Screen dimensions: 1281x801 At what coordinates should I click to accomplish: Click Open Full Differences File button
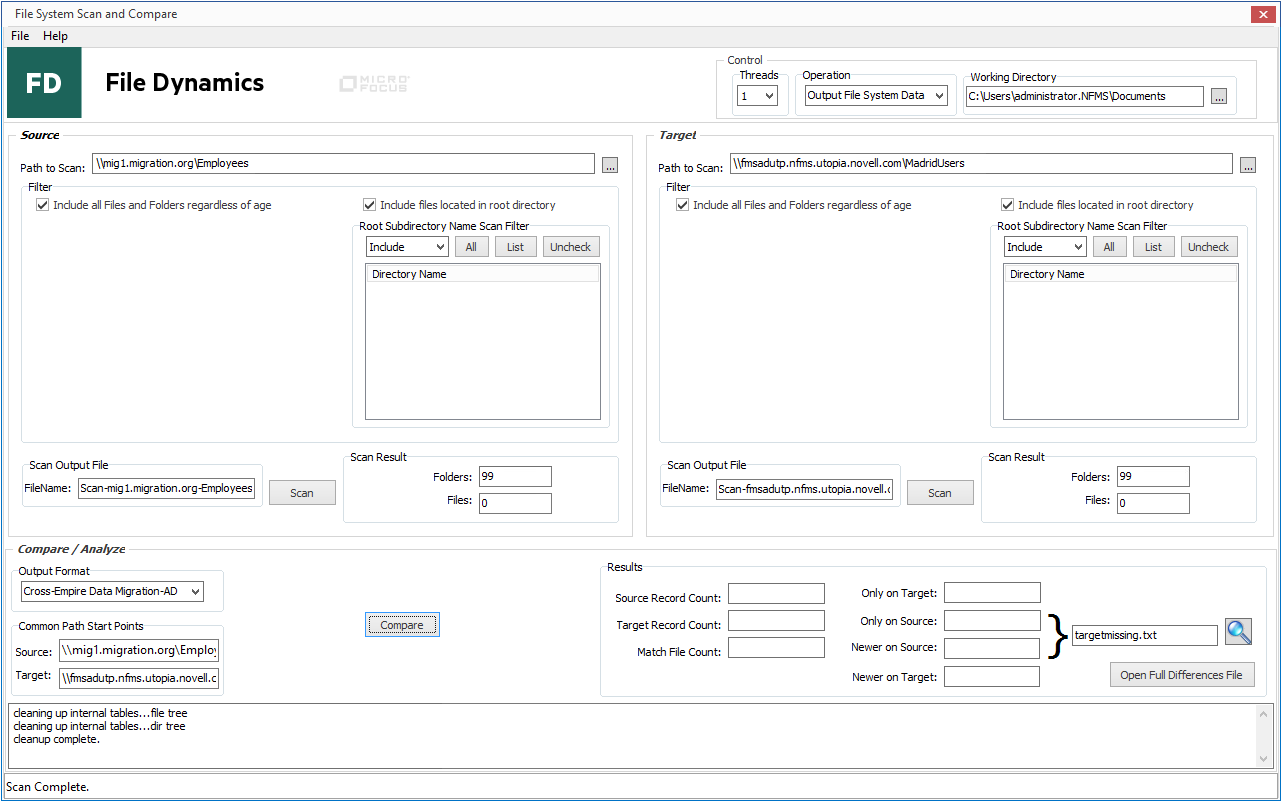point(1181,675)
